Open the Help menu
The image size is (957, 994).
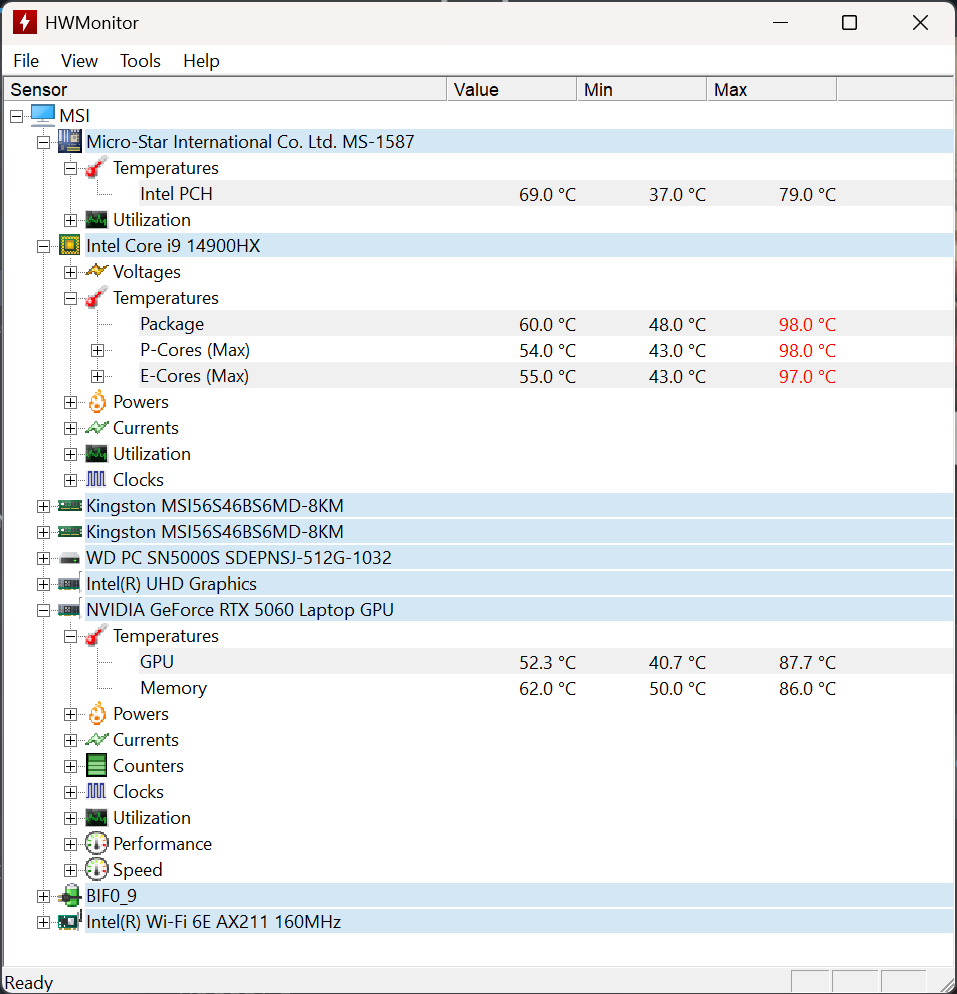[x=201, y=61]
